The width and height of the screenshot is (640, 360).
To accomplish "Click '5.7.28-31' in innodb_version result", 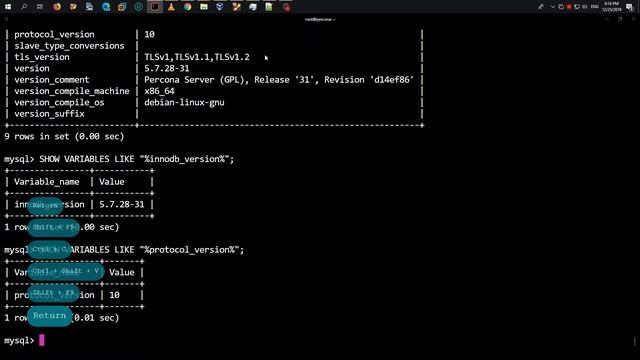I will click(122, 204).
